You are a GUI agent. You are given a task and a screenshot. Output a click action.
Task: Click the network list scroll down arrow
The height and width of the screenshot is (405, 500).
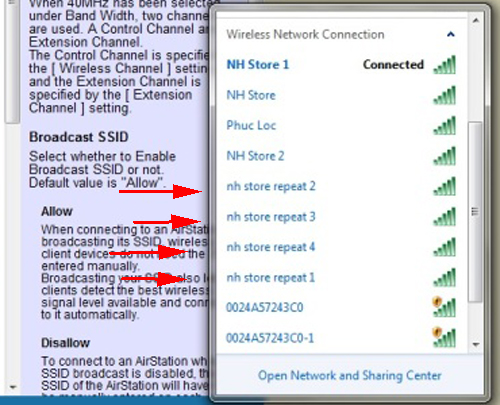pos(476,345)
